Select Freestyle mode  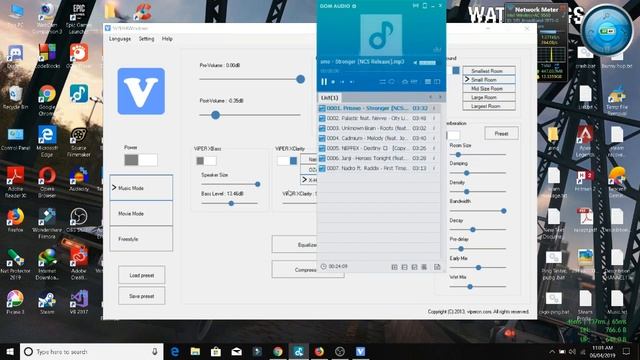(141, 239)
